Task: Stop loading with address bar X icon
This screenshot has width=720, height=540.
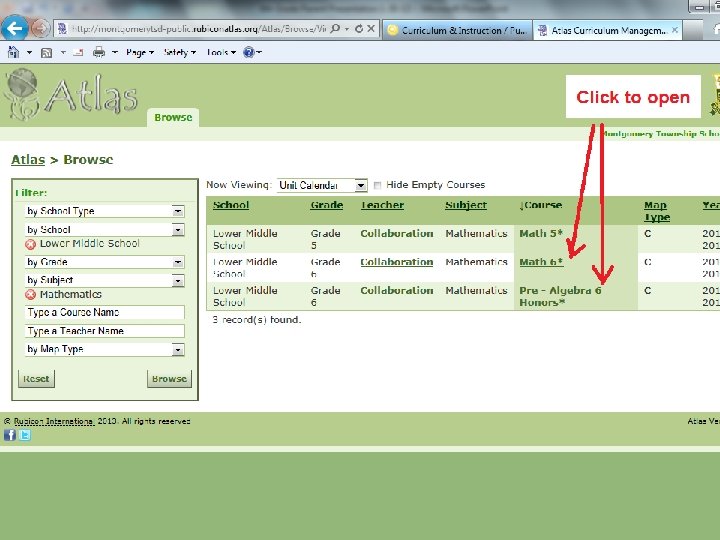Action: [x=371, y=29]
